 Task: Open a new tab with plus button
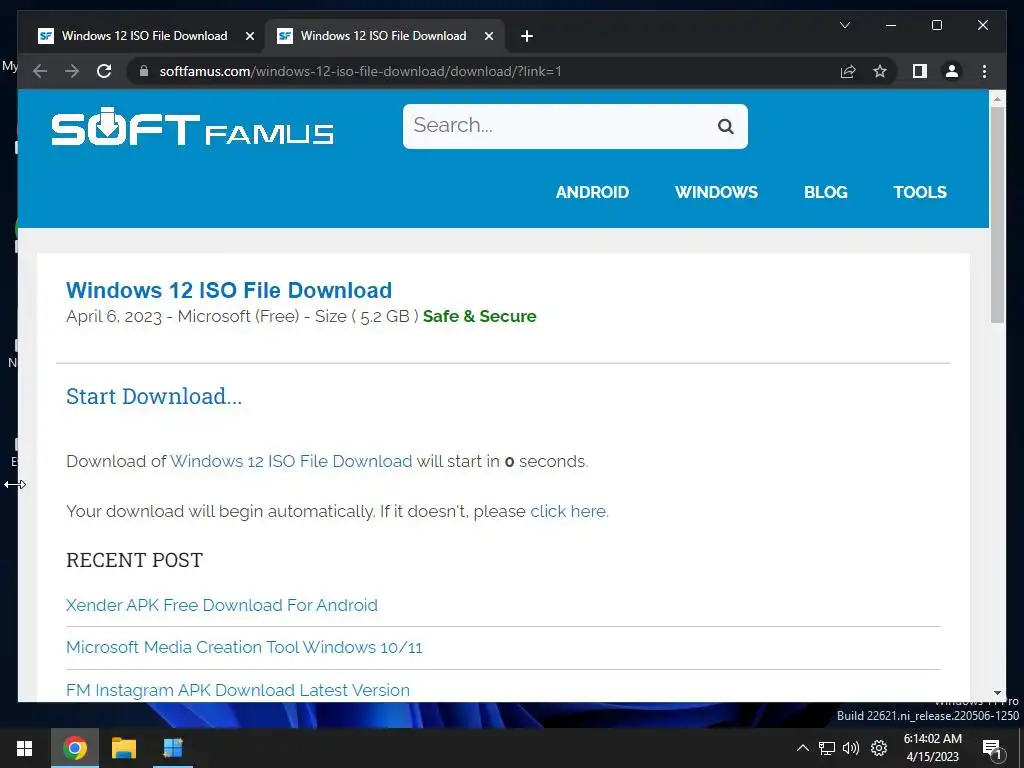[527, 36]
